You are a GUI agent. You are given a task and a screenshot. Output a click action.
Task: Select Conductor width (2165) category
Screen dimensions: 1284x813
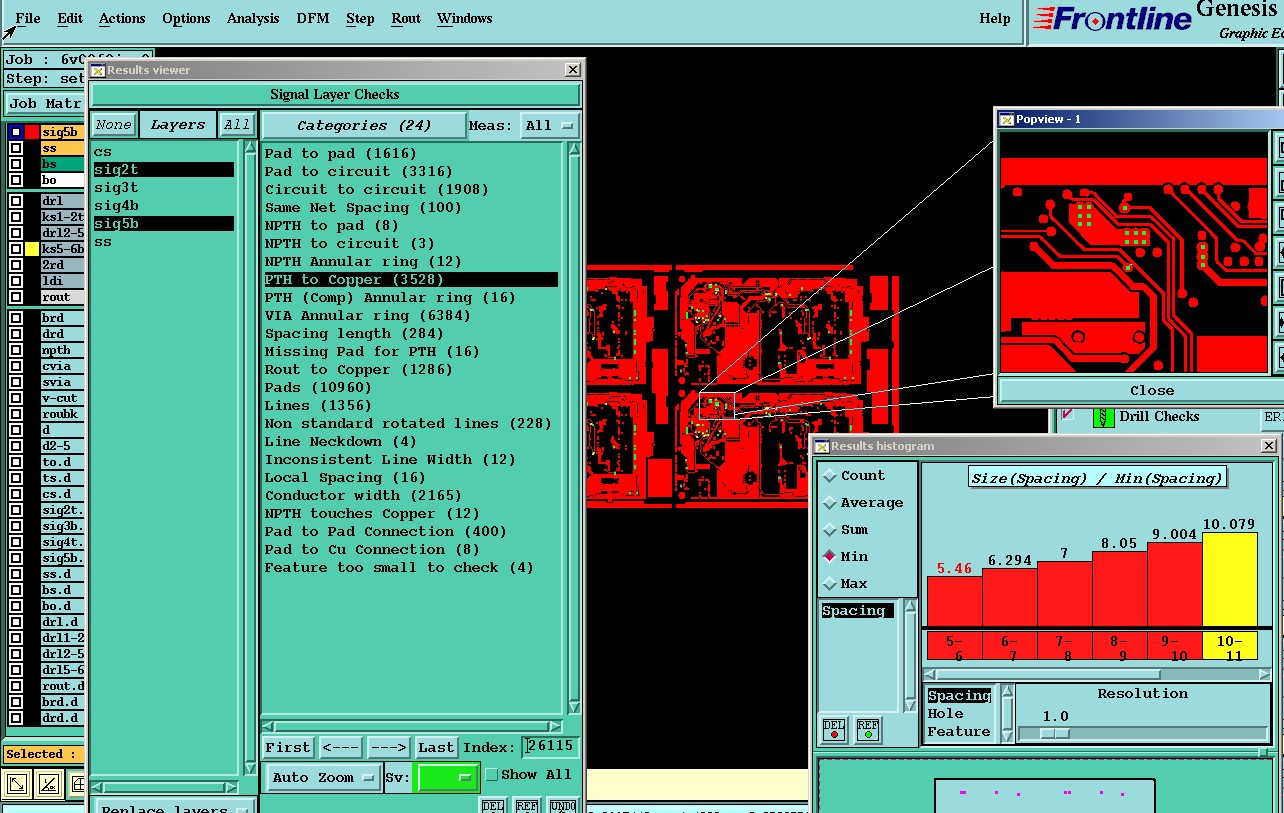point(363,496)
